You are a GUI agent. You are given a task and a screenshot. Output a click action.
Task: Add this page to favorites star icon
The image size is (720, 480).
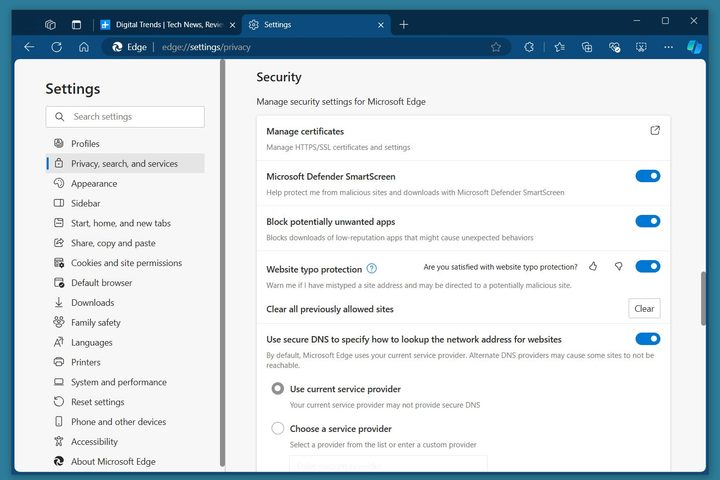496,47
